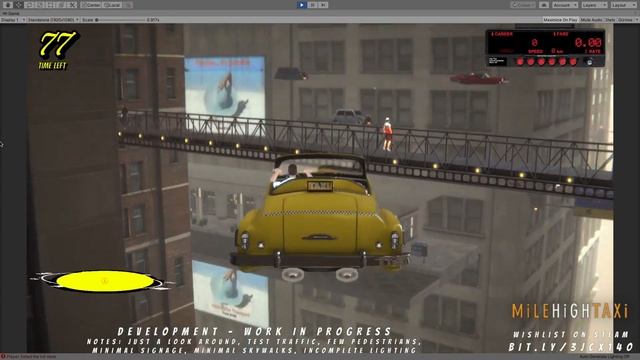Image resolution: width=640 pixels, height=360 pixels.
Task: Open the Display 1 dropdown
Action: tap(13, 20)
